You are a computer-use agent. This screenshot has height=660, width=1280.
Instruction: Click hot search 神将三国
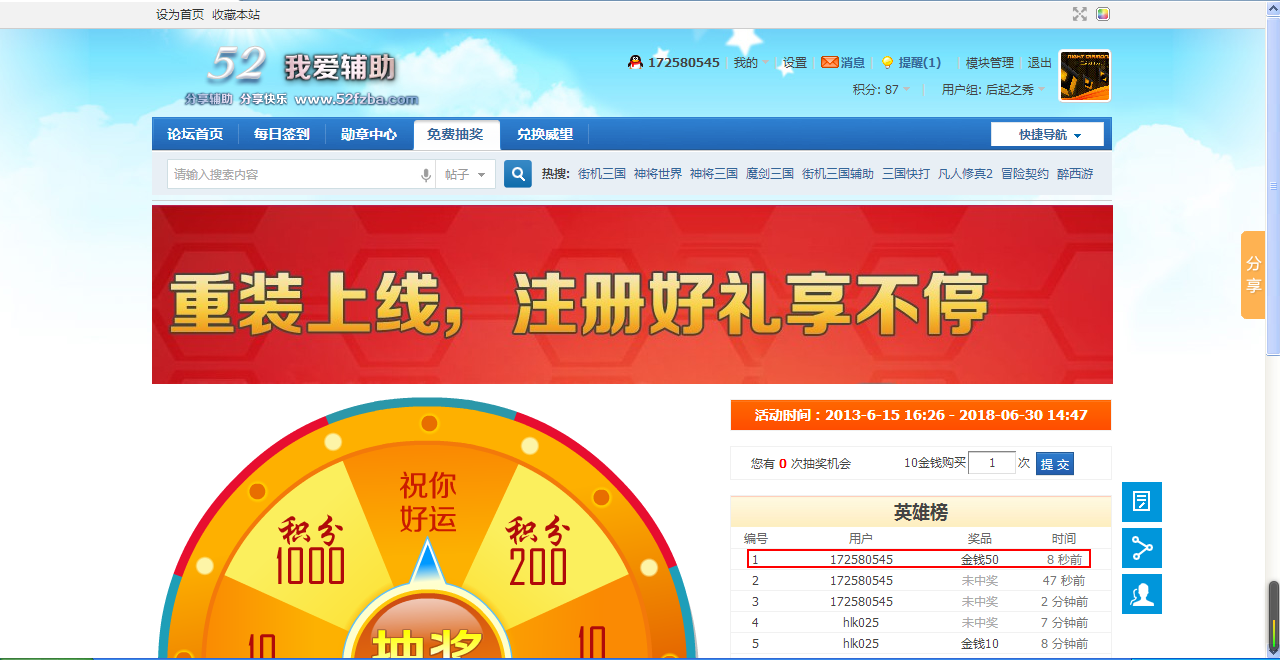[714, 174]
